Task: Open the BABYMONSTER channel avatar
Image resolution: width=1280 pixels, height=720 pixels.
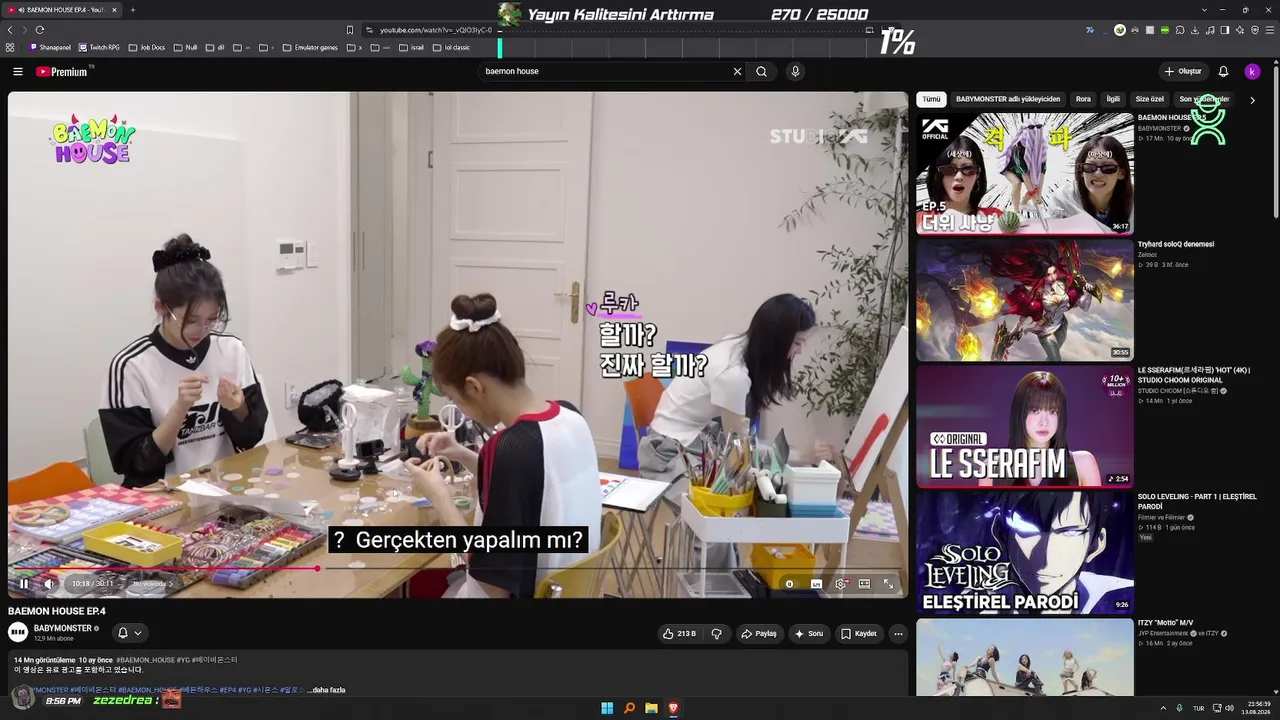Action: 18,632
